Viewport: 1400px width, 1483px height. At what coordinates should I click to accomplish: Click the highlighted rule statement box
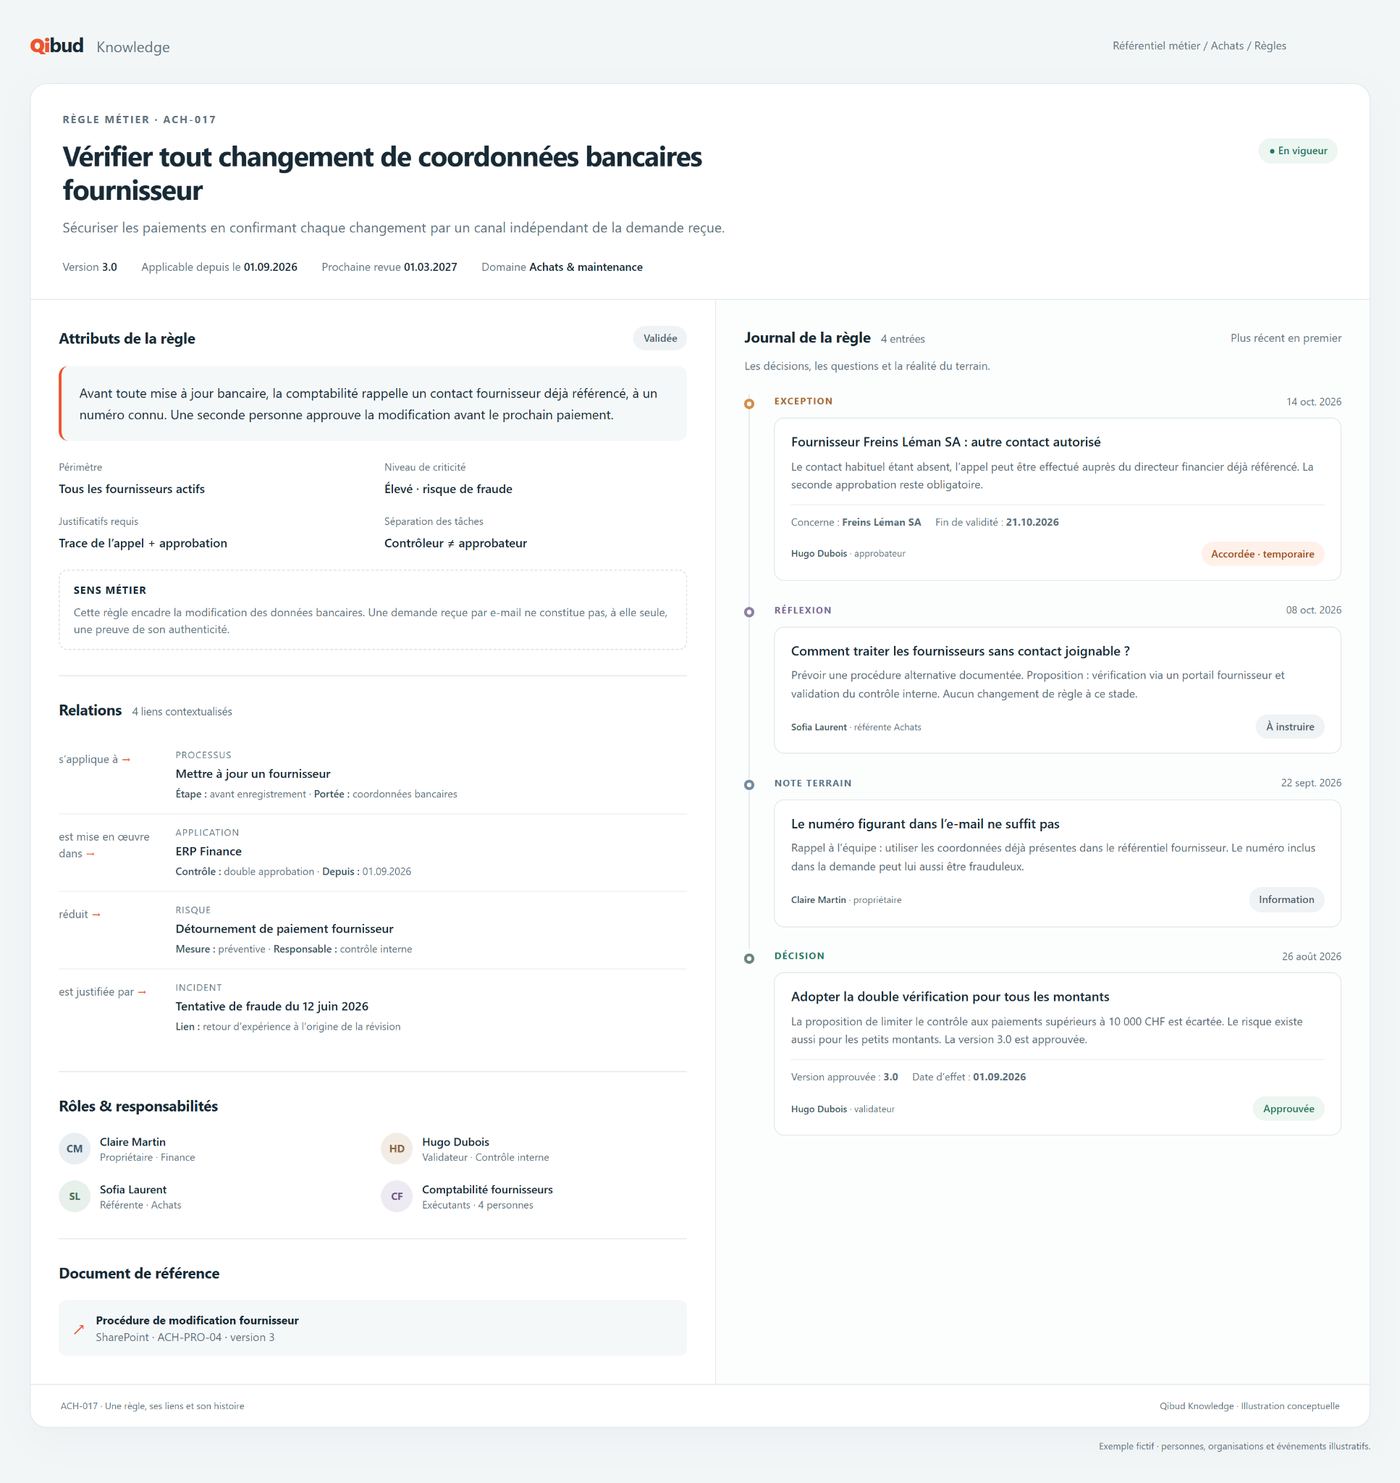(x=373, y=403)
